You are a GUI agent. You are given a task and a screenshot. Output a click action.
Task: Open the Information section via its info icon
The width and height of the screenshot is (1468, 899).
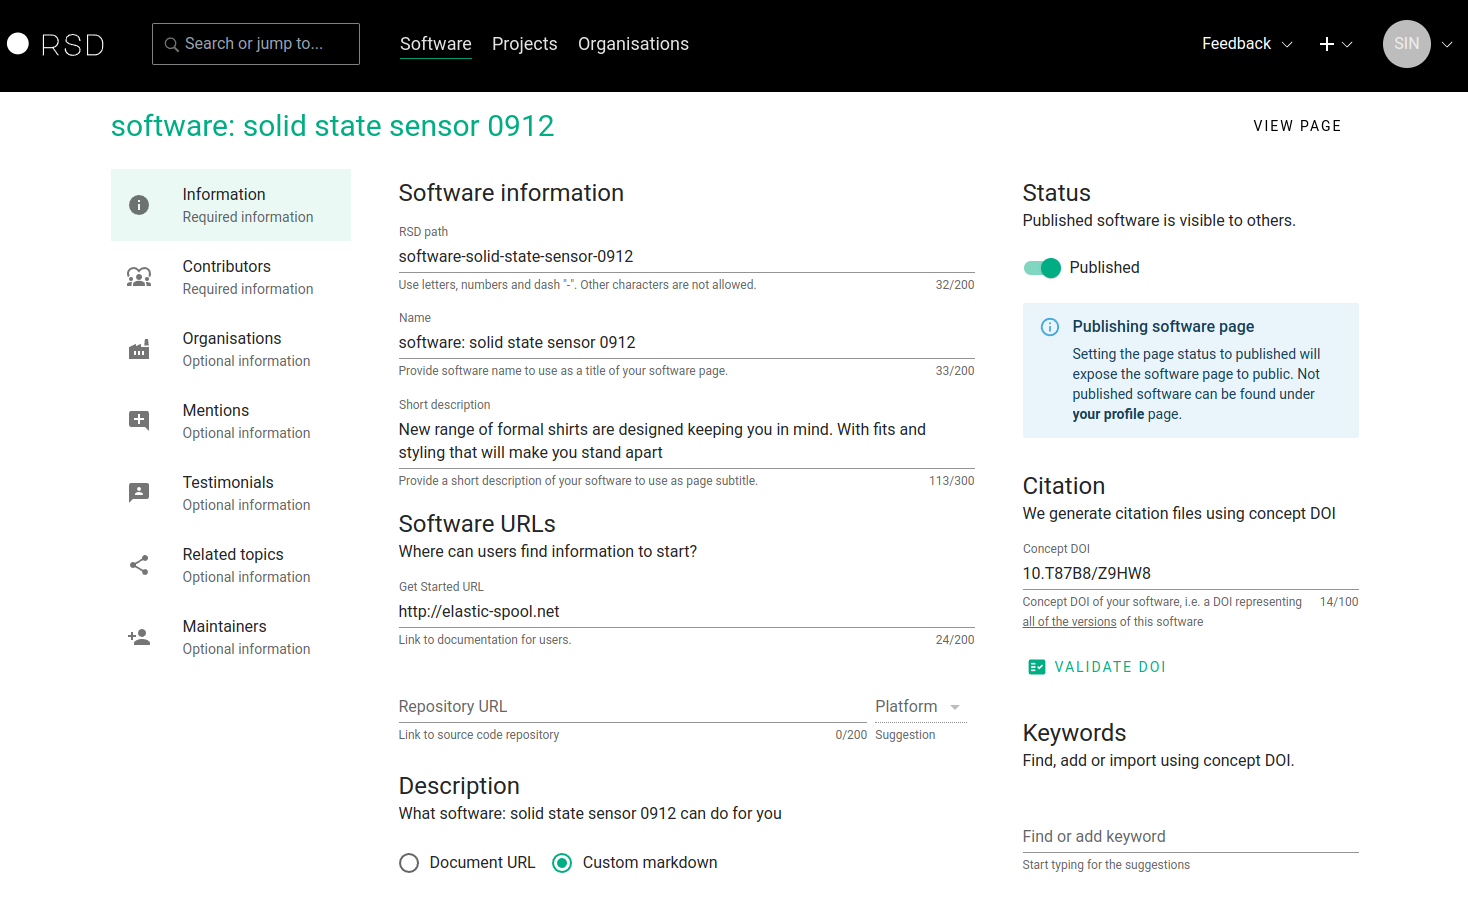pos(139,204)
